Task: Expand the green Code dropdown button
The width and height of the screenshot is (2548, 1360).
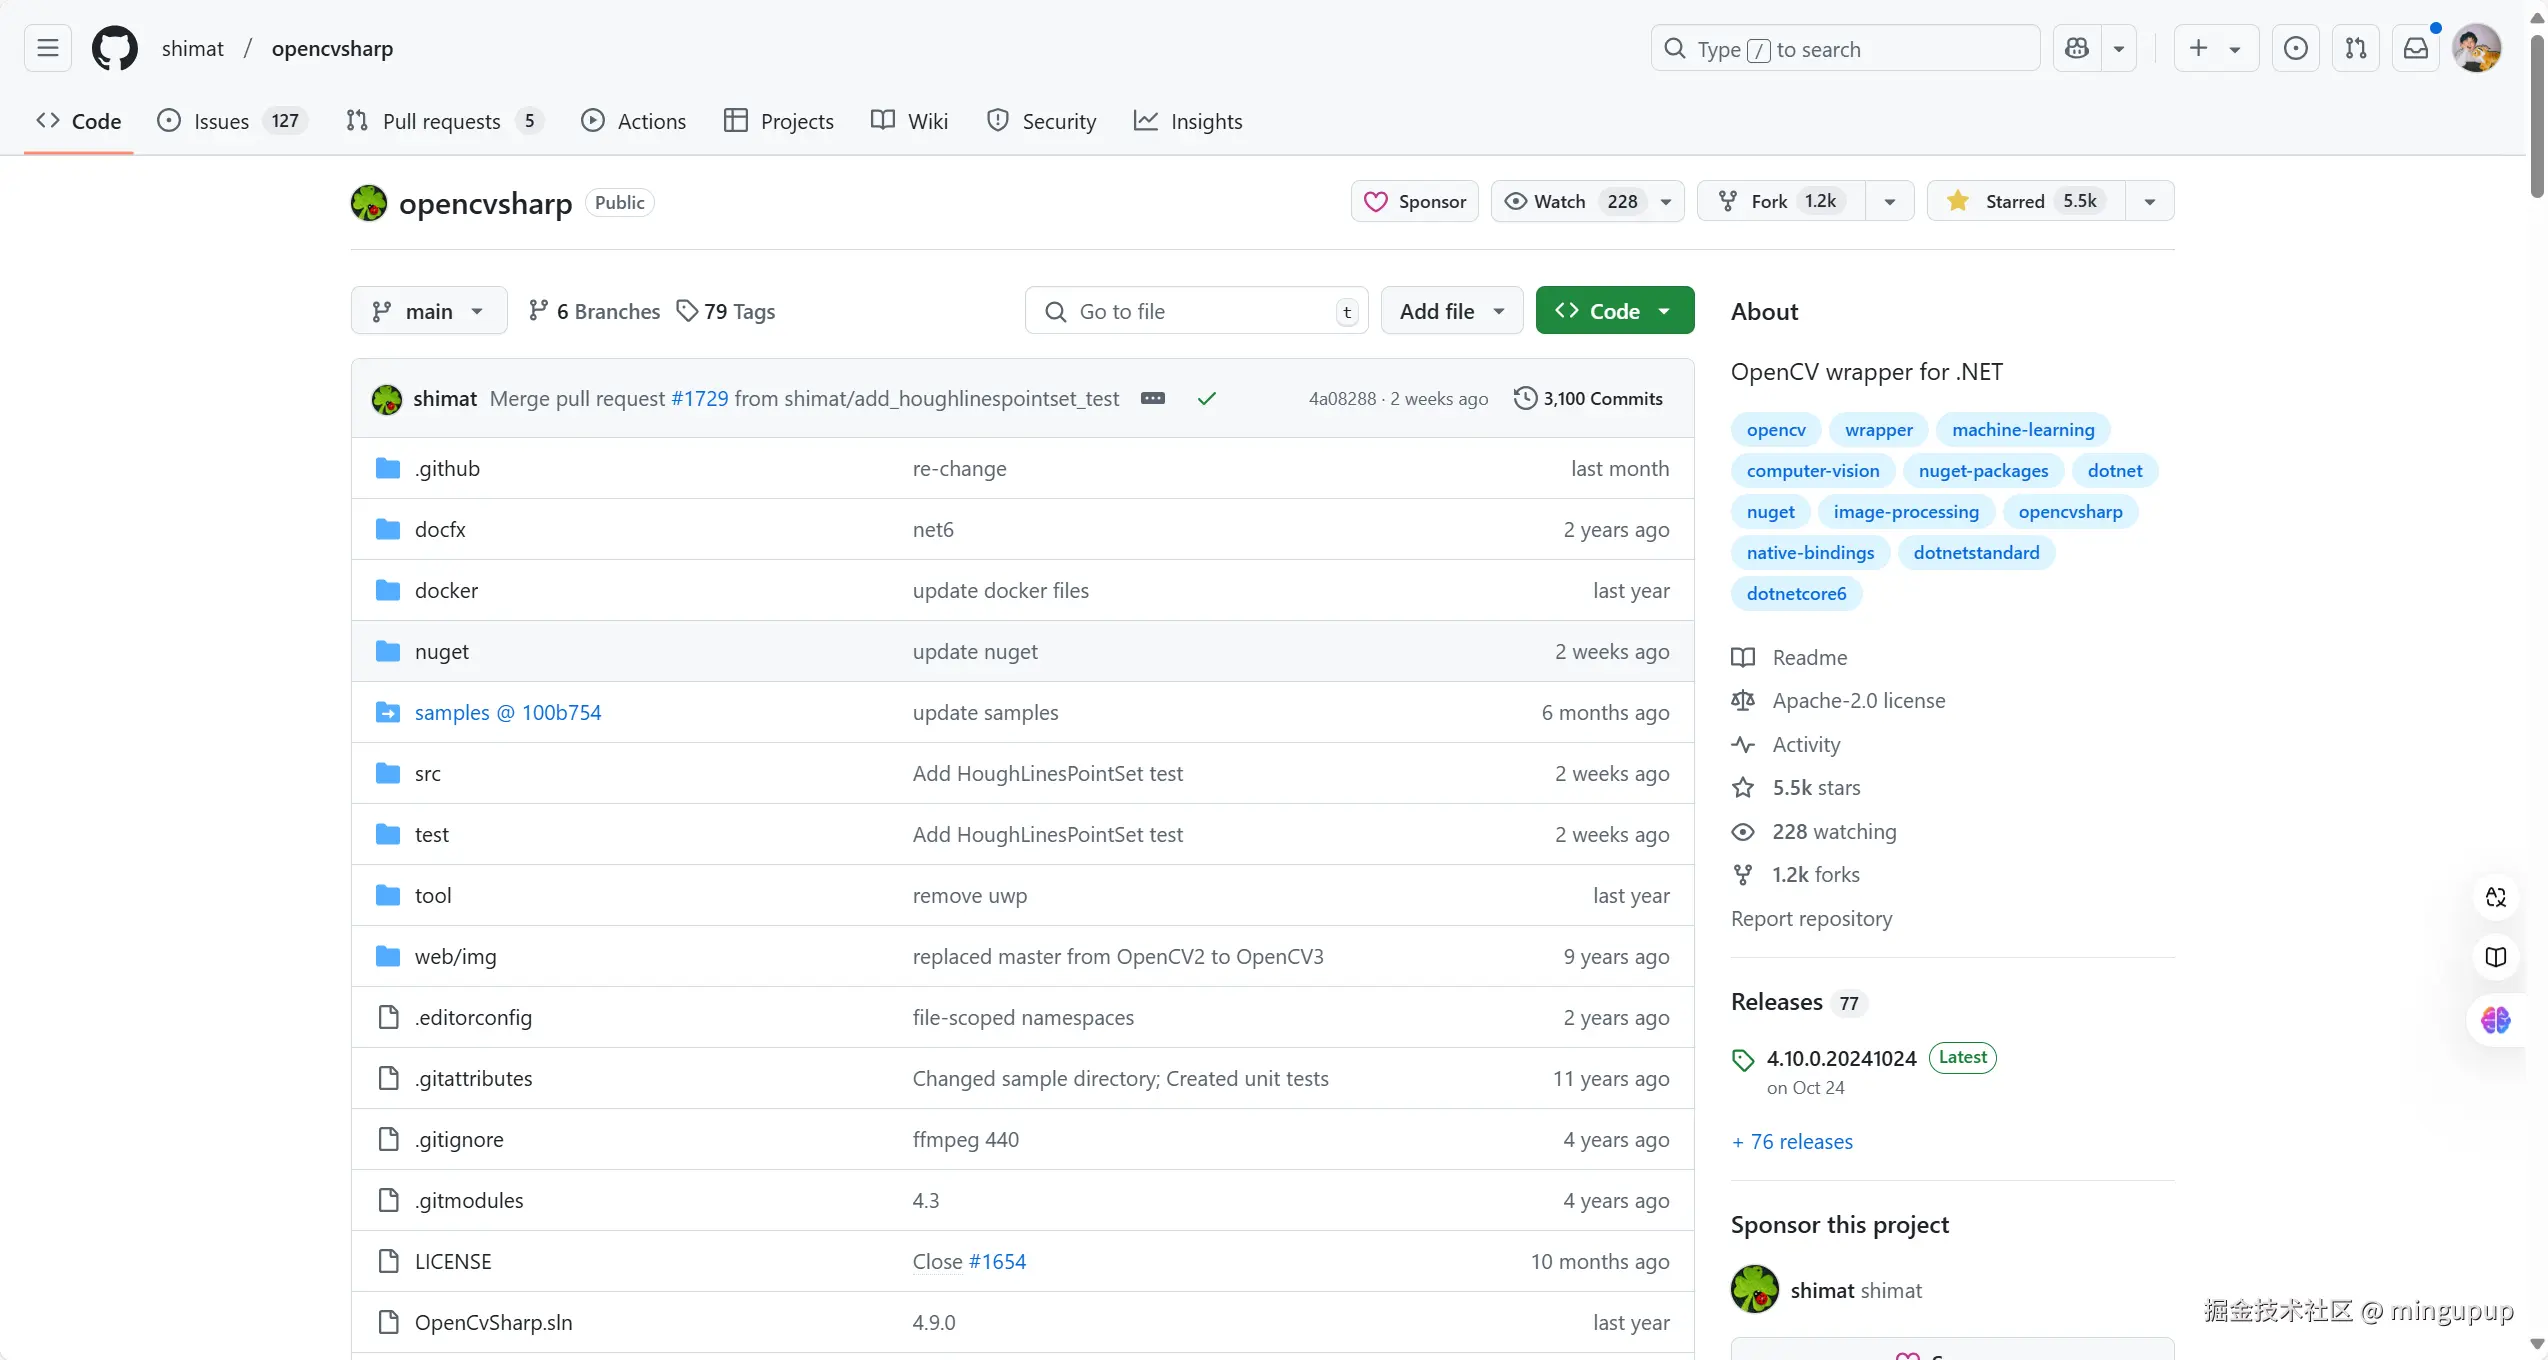Action: tap(1614, 311)
